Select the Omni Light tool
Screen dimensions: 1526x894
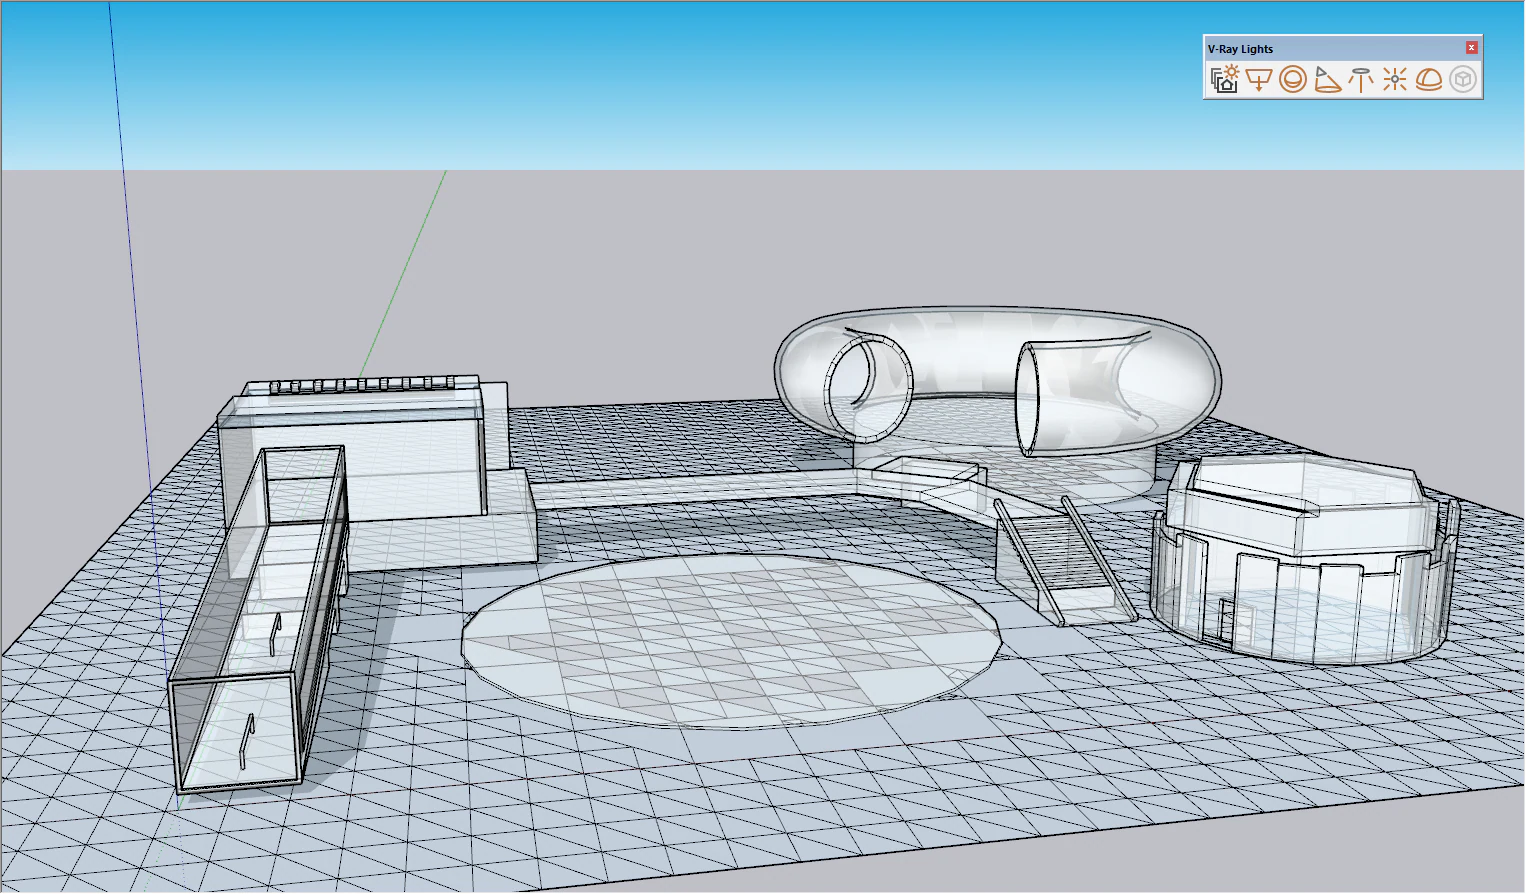[x=1395, y=80]
